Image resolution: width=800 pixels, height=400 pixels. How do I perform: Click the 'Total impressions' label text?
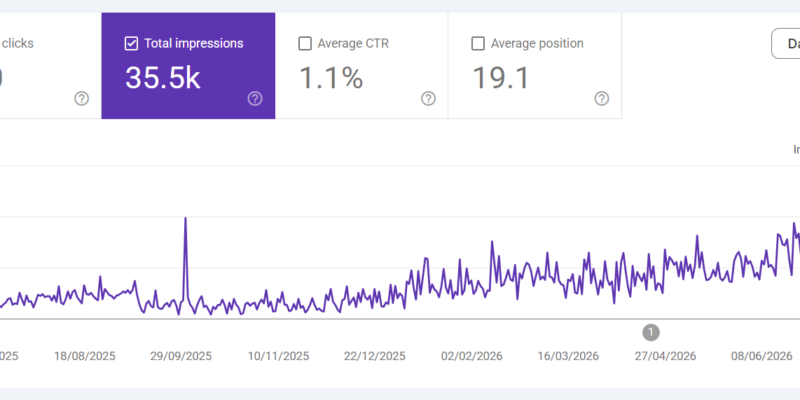click(194, 44)
